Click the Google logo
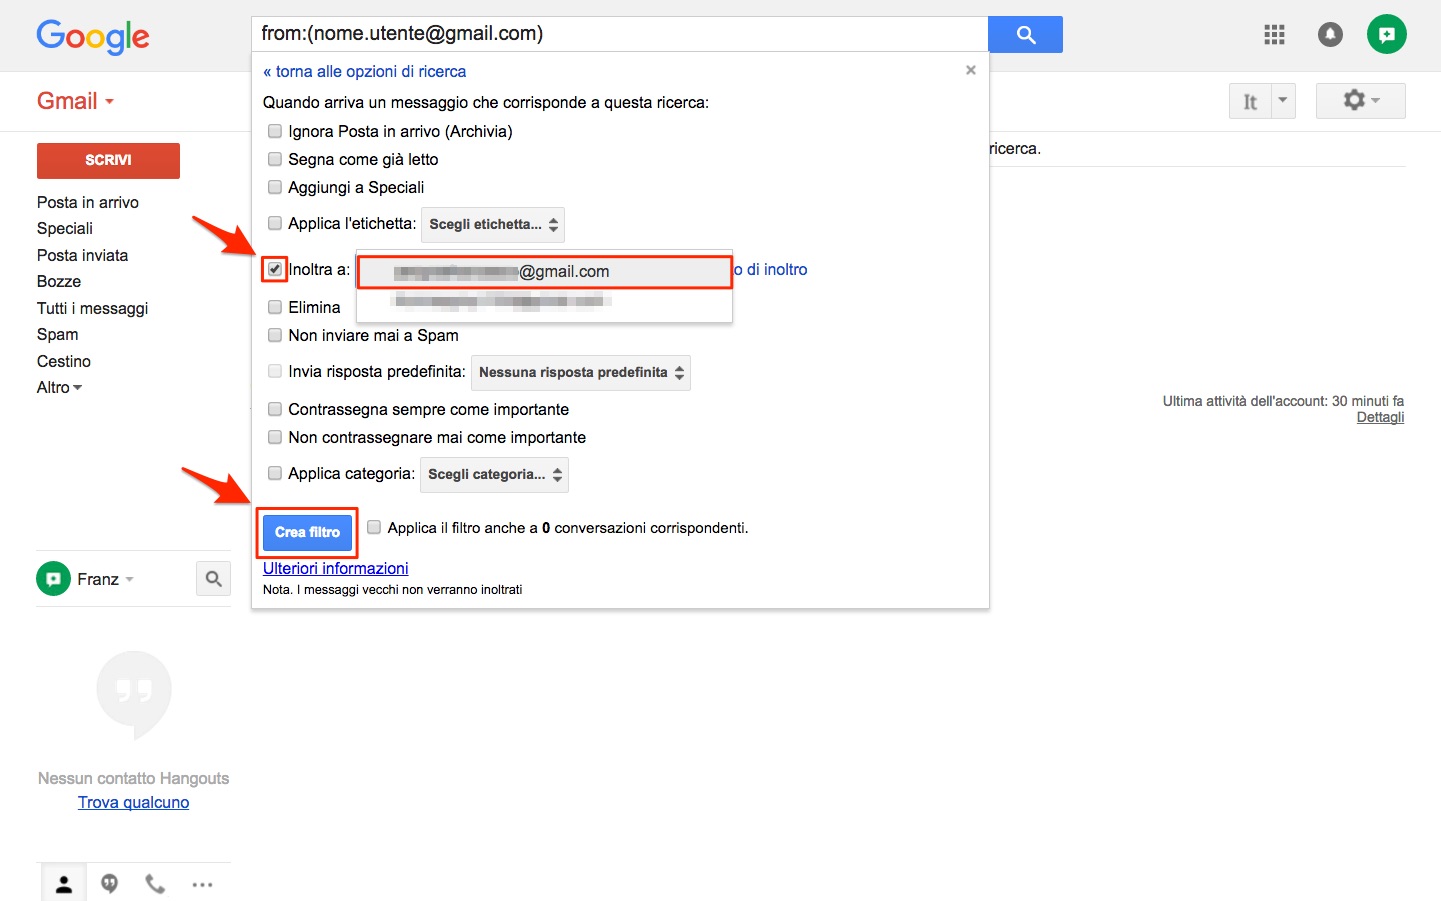 click(93, 37)
